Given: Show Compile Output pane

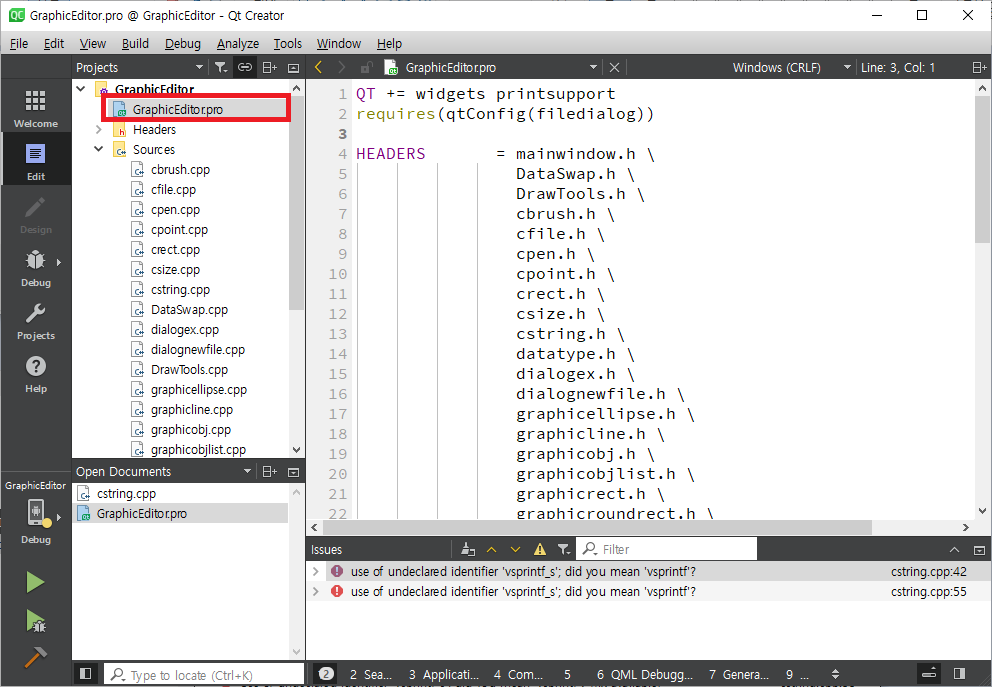Looking at the screenshot, I should click(x=518, y=674).
